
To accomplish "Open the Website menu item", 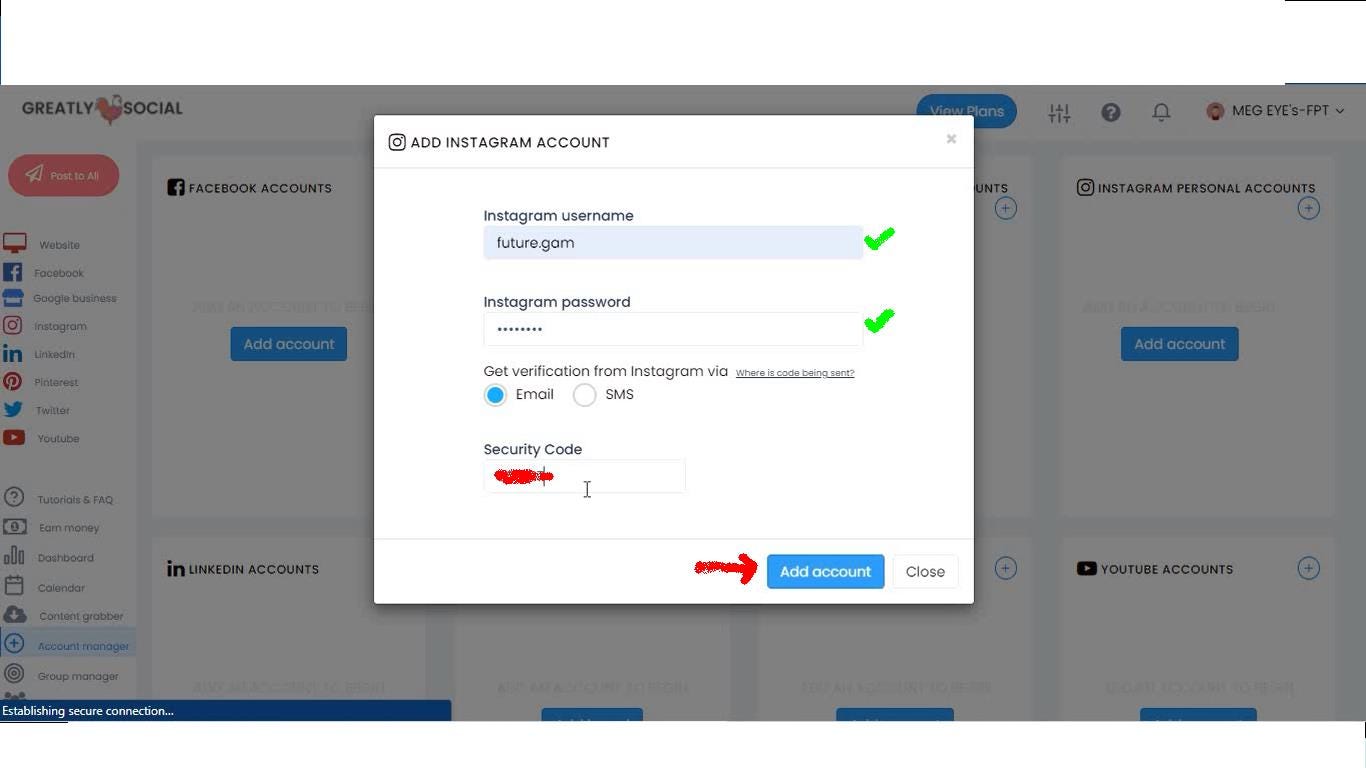I will pyautogui.click(x=59, y=245).
